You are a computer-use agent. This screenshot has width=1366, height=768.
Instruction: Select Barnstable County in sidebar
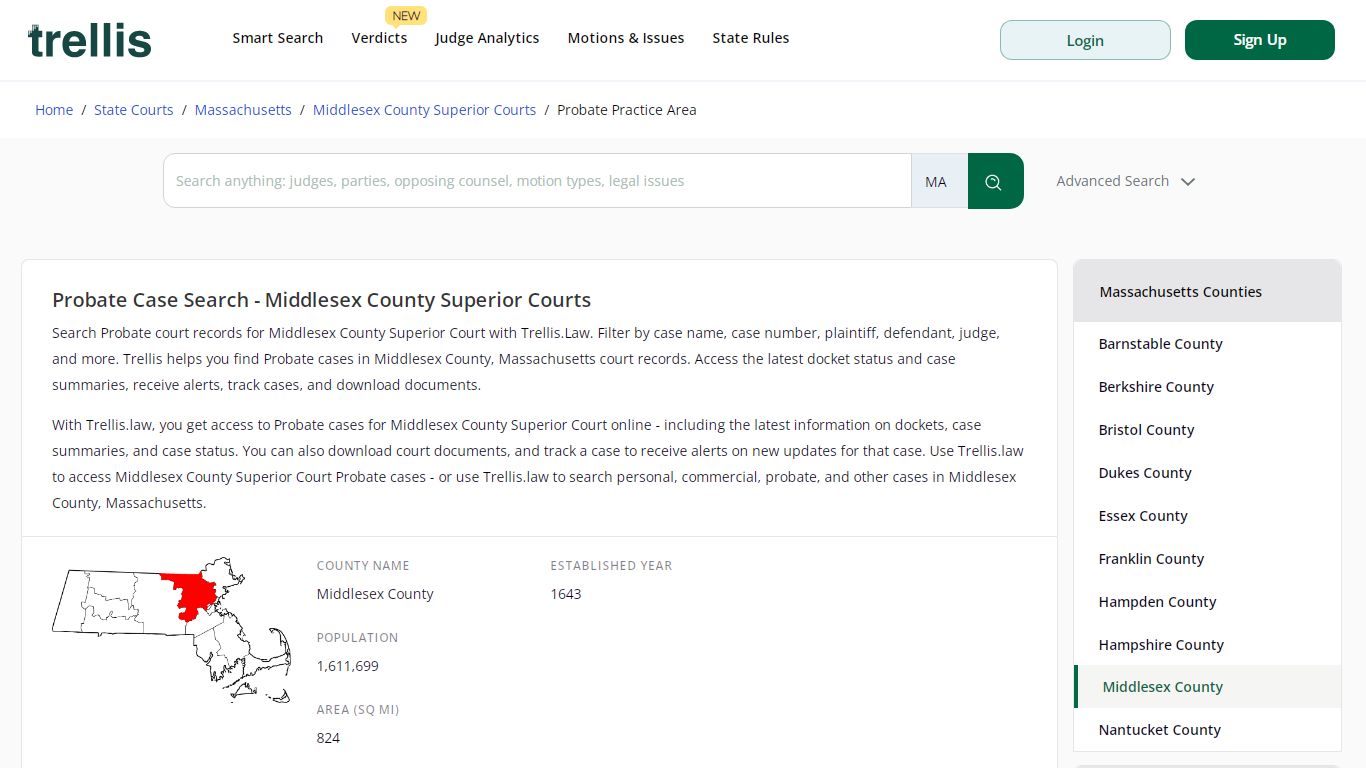tap(1160, 344)
